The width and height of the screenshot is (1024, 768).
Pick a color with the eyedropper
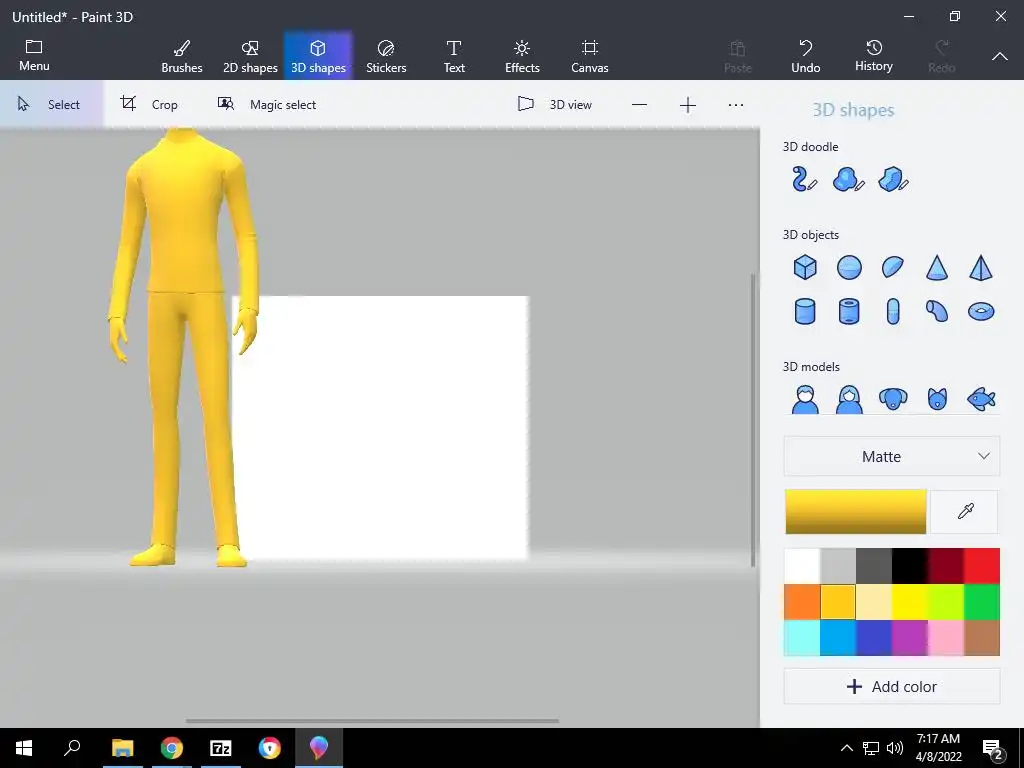(965, 511)
